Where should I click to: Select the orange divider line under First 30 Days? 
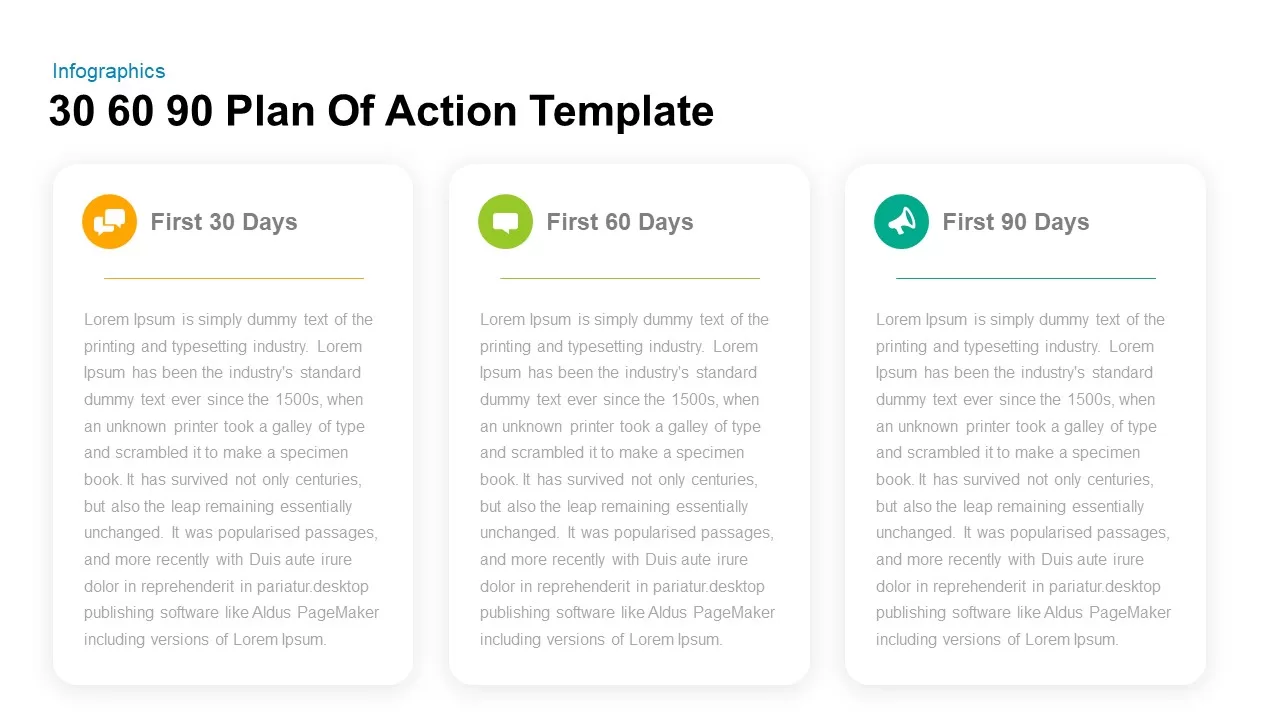pos(234,278)
